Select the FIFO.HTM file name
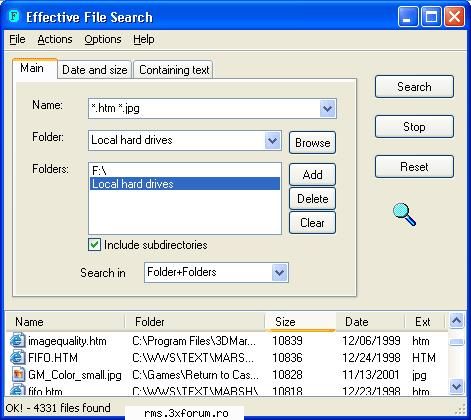The height and width of the screenshot is (420, 471). click(x=53, y=358)
